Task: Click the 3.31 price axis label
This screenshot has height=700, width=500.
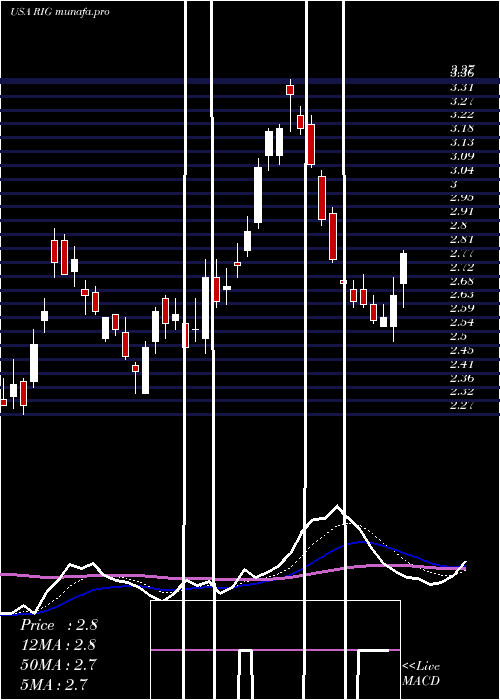Action: (x=462, y=87)
